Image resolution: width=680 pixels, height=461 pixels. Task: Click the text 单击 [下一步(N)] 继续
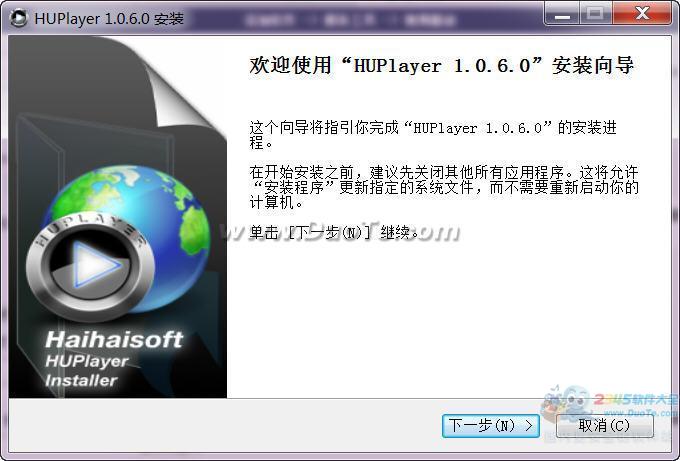334,233
